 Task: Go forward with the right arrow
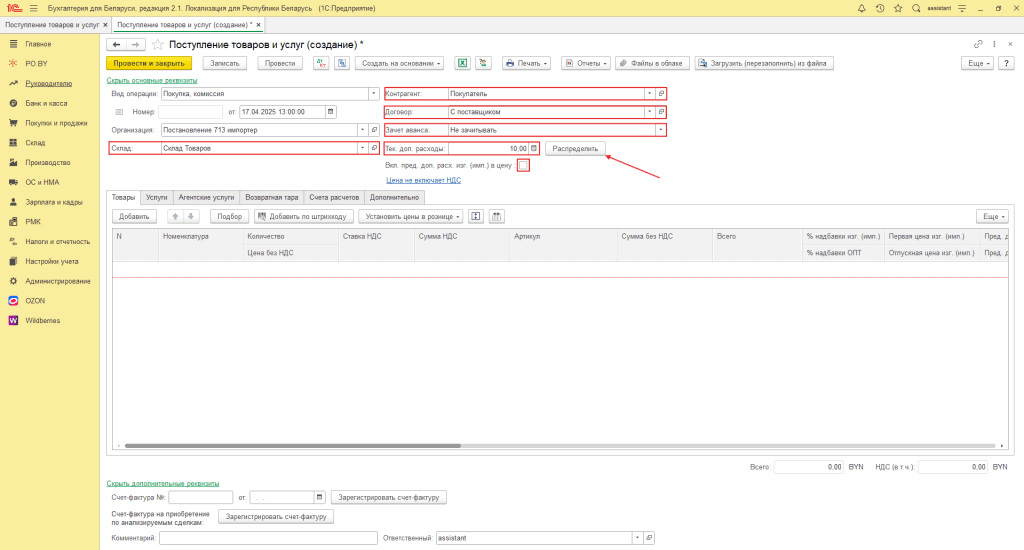[x=135, y=44]
